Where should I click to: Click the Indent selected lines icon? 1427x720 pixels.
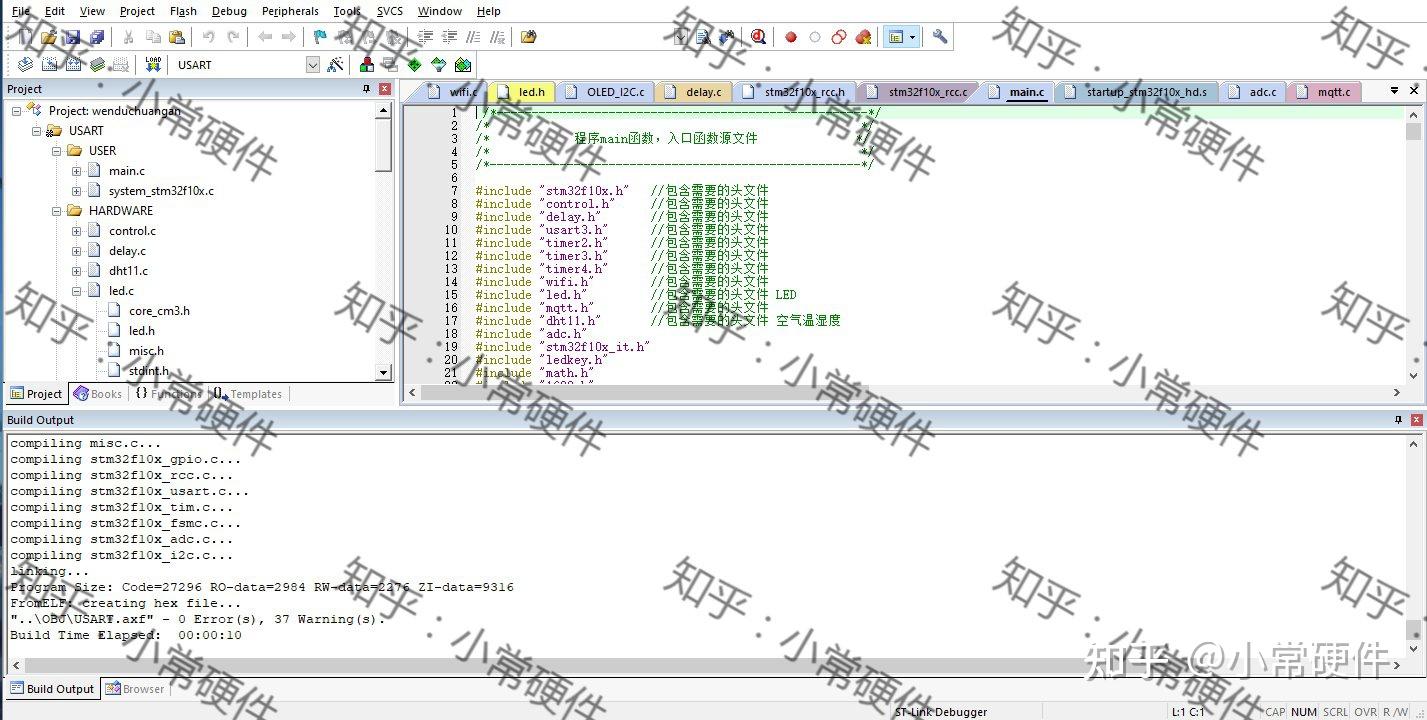click(x=425, y=37)
